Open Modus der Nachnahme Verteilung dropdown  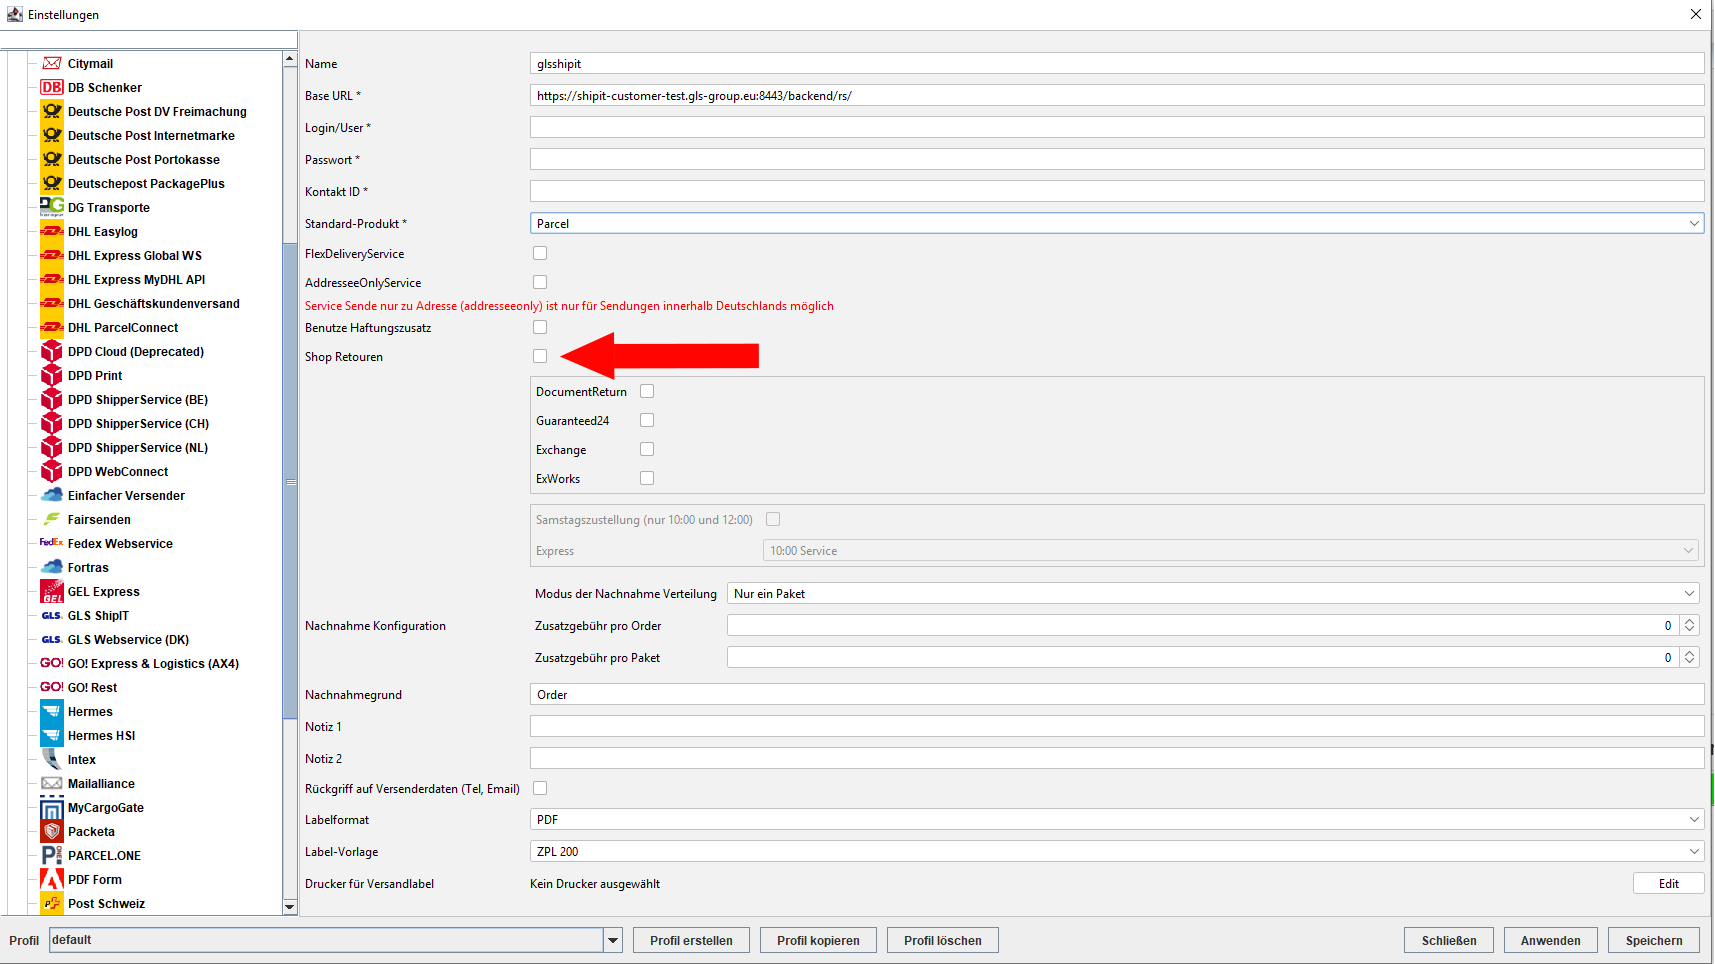point(1213,593)
